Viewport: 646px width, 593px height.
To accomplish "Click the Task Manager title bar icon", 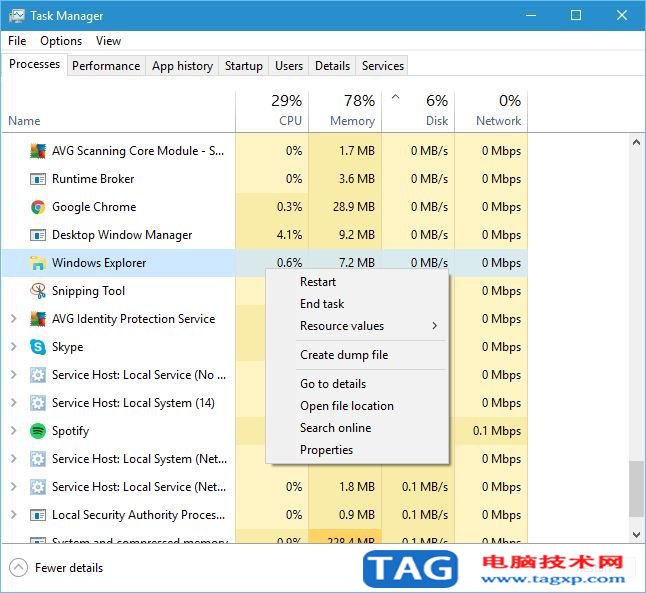I will [16, 16].
